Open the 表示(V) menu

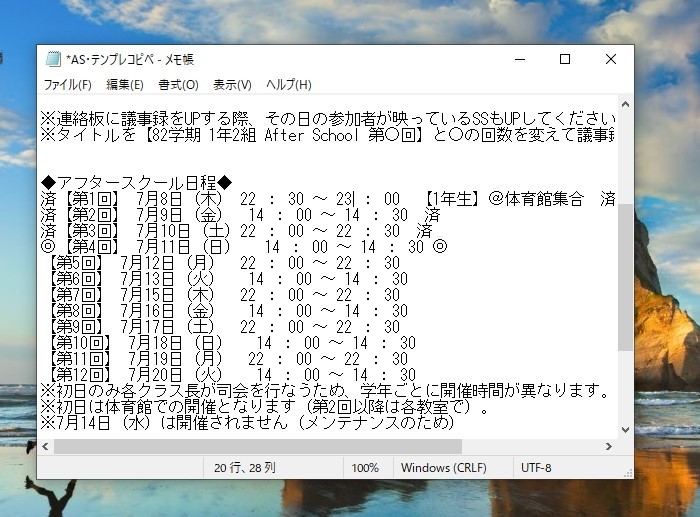point(232,84)
